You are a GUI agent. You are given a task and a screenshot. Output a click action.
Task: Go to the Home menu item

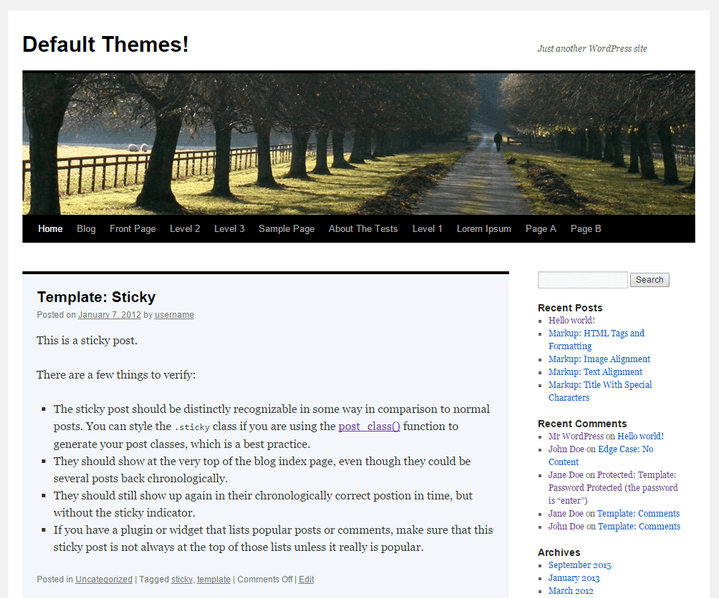pos(50,229)
